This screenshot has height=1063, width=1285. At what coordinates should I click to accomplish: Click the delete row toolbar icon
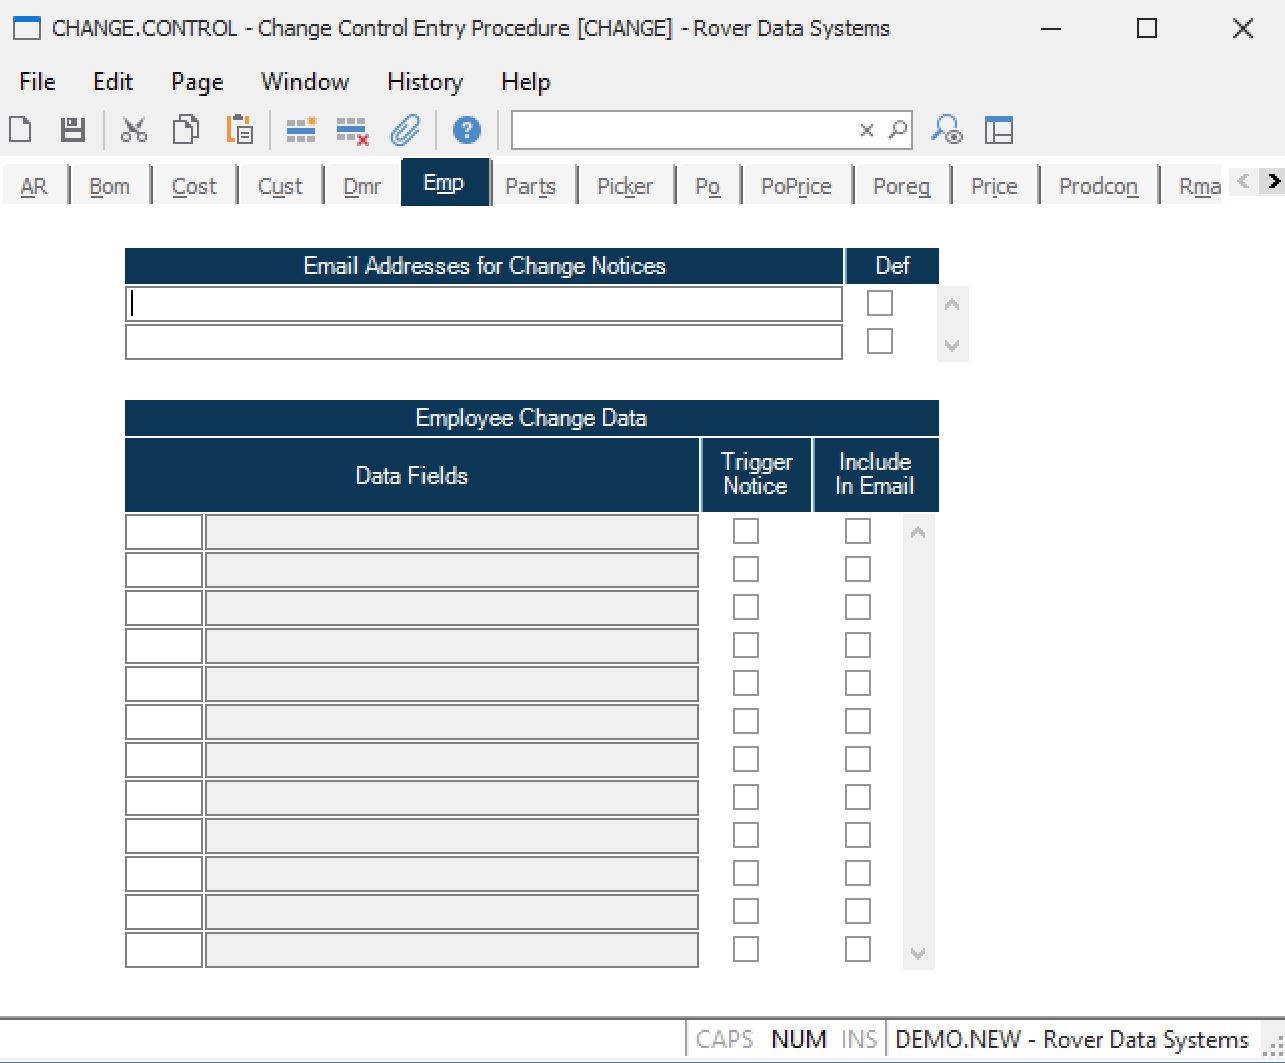[352, 130]
